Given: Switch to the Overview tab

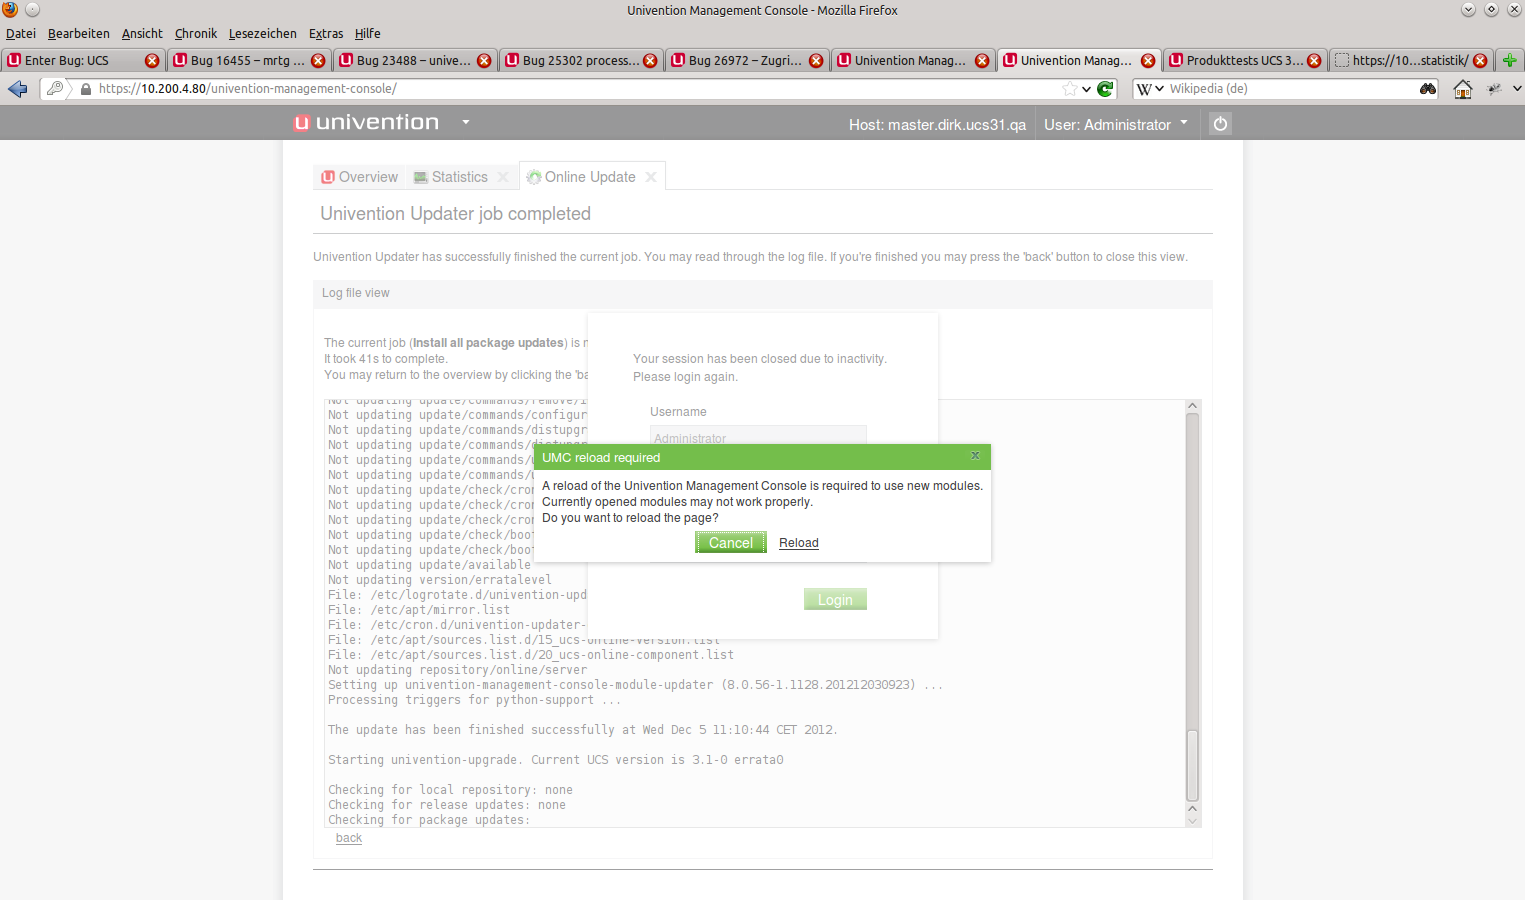Looking at the screenshot, I should pos(359,177).
